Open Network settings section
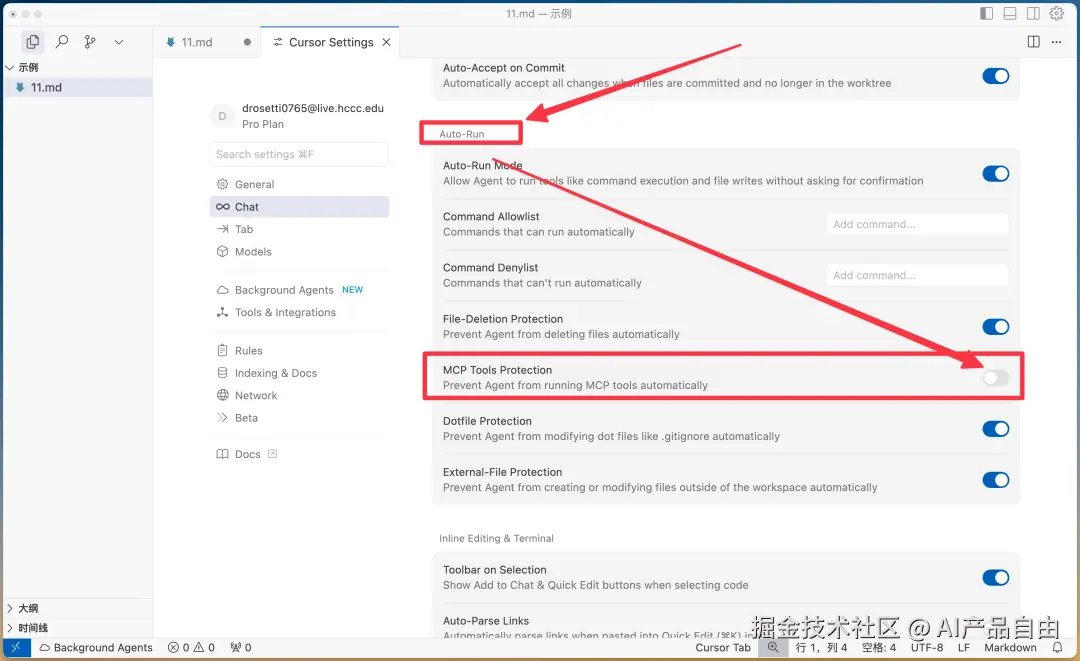 (299, 395)
